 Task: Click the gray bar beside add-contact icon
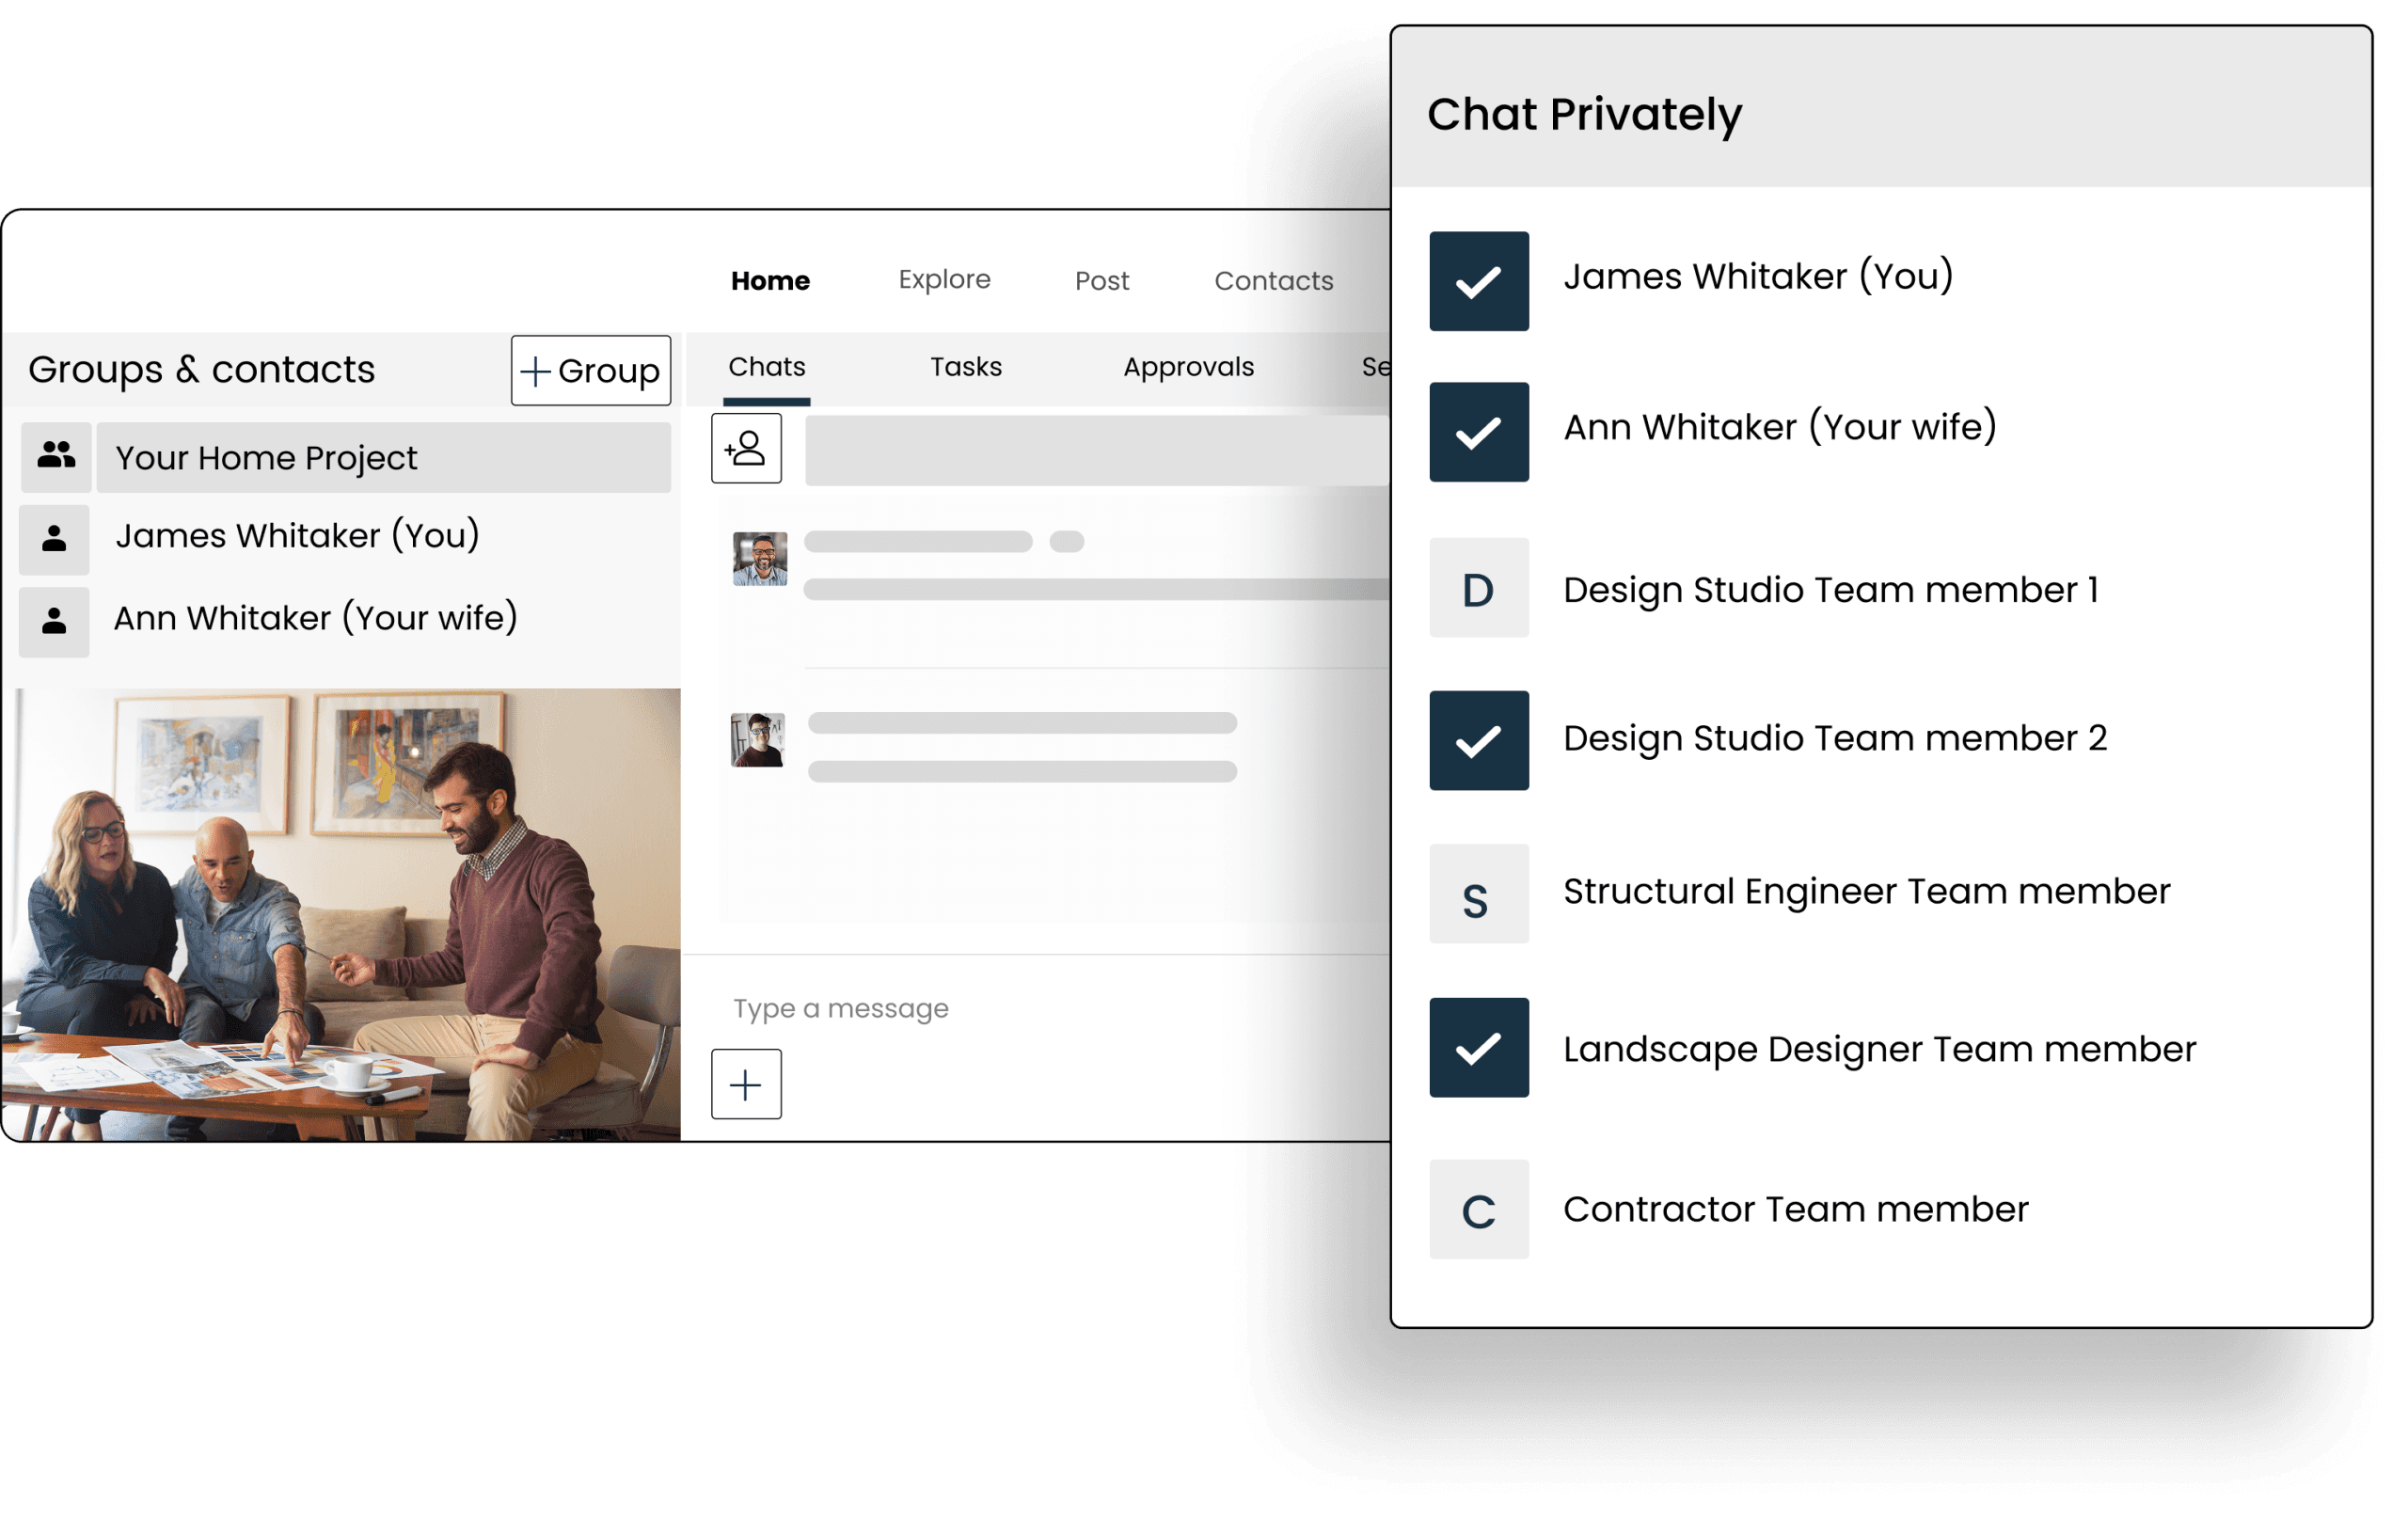tap(1097, 450)
